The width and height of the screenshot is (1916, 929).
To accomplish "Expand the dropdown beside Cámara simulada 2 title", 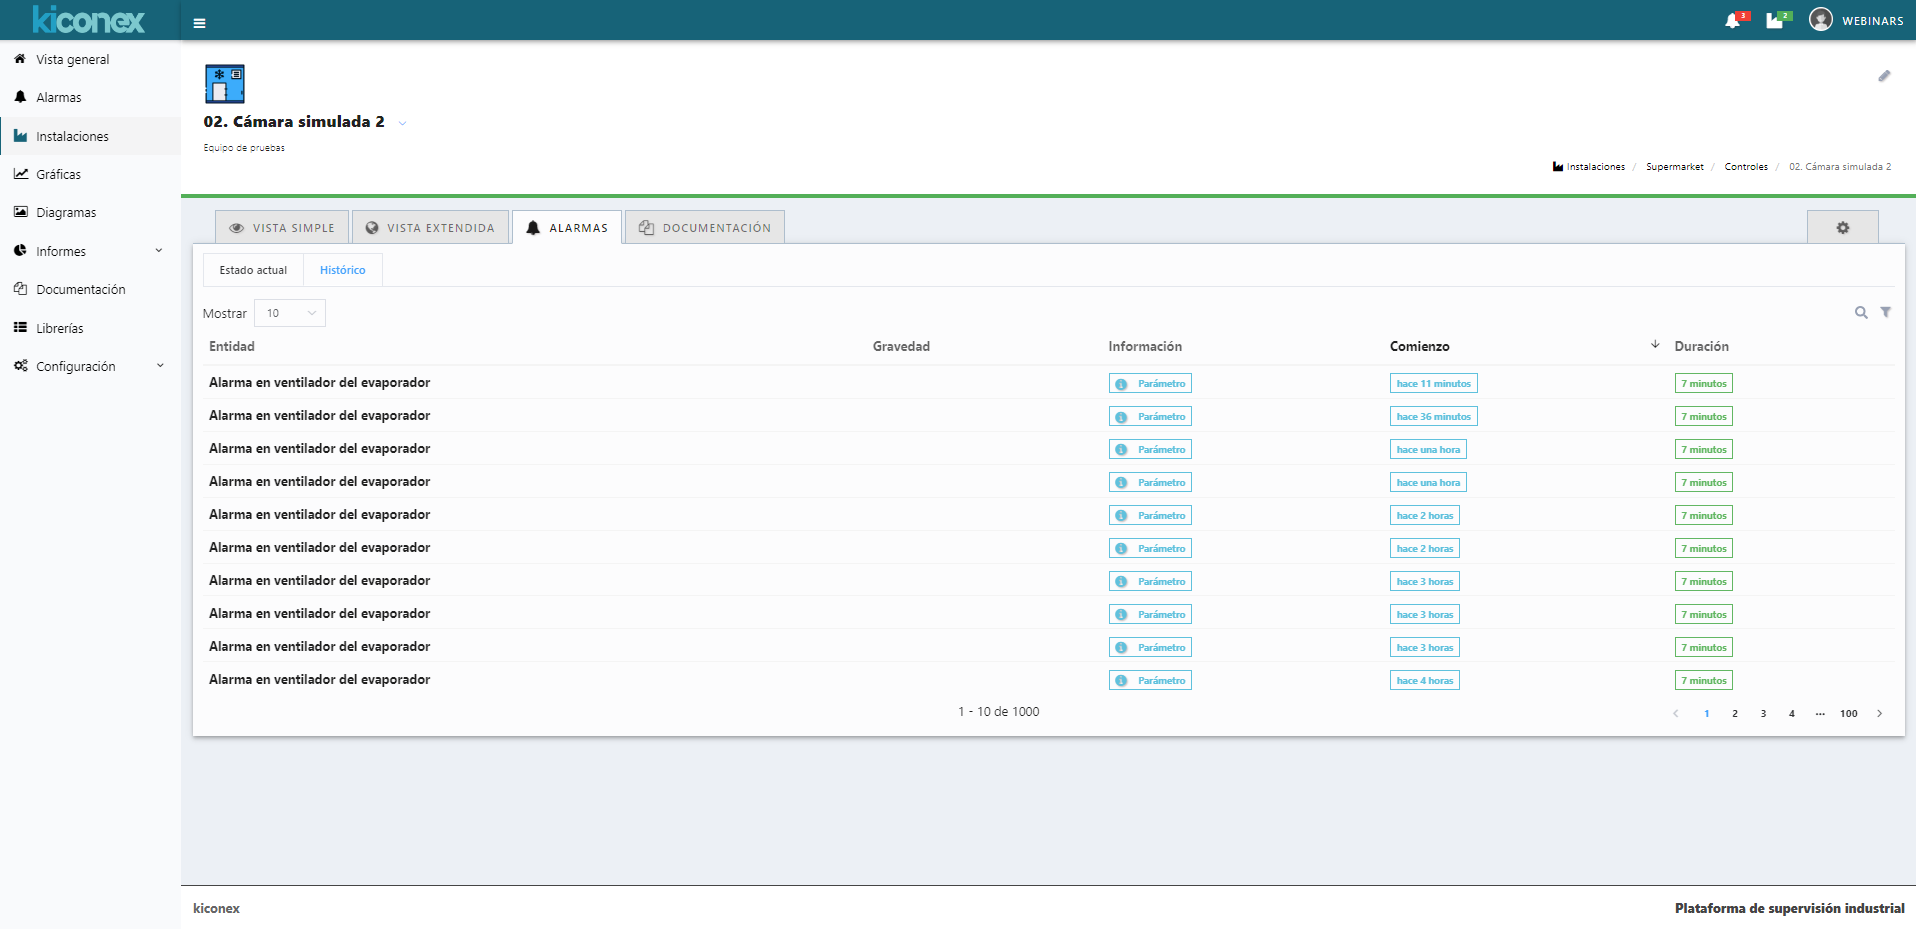I will point(403,123).
